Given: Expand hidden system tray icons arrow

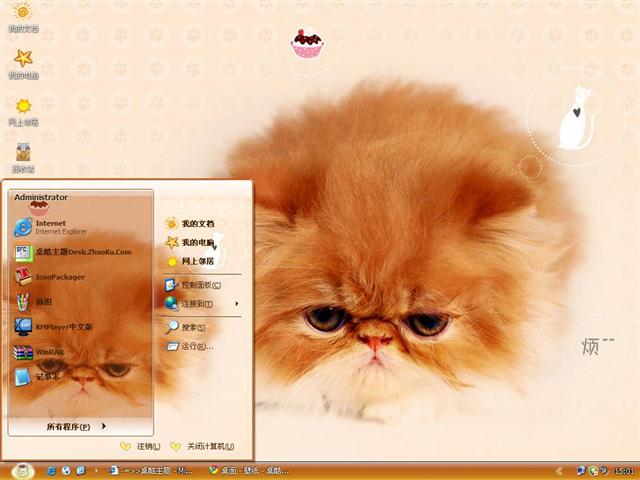Looking at the screenshot, I should pyautogui.click(x=559, y=471).
